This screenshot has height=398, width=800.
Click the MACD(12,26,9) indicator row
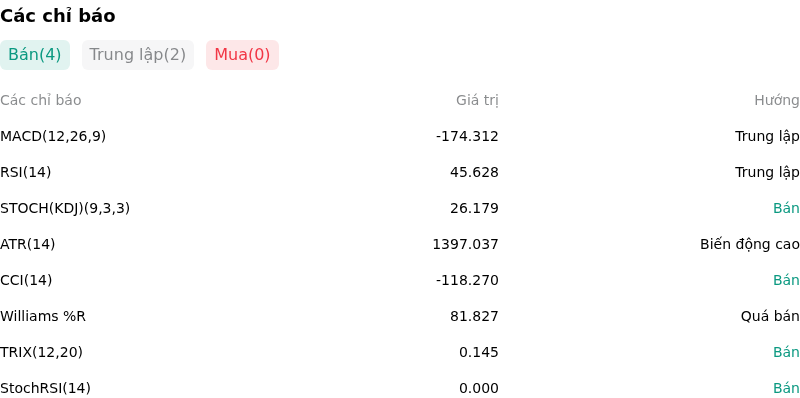400,136
